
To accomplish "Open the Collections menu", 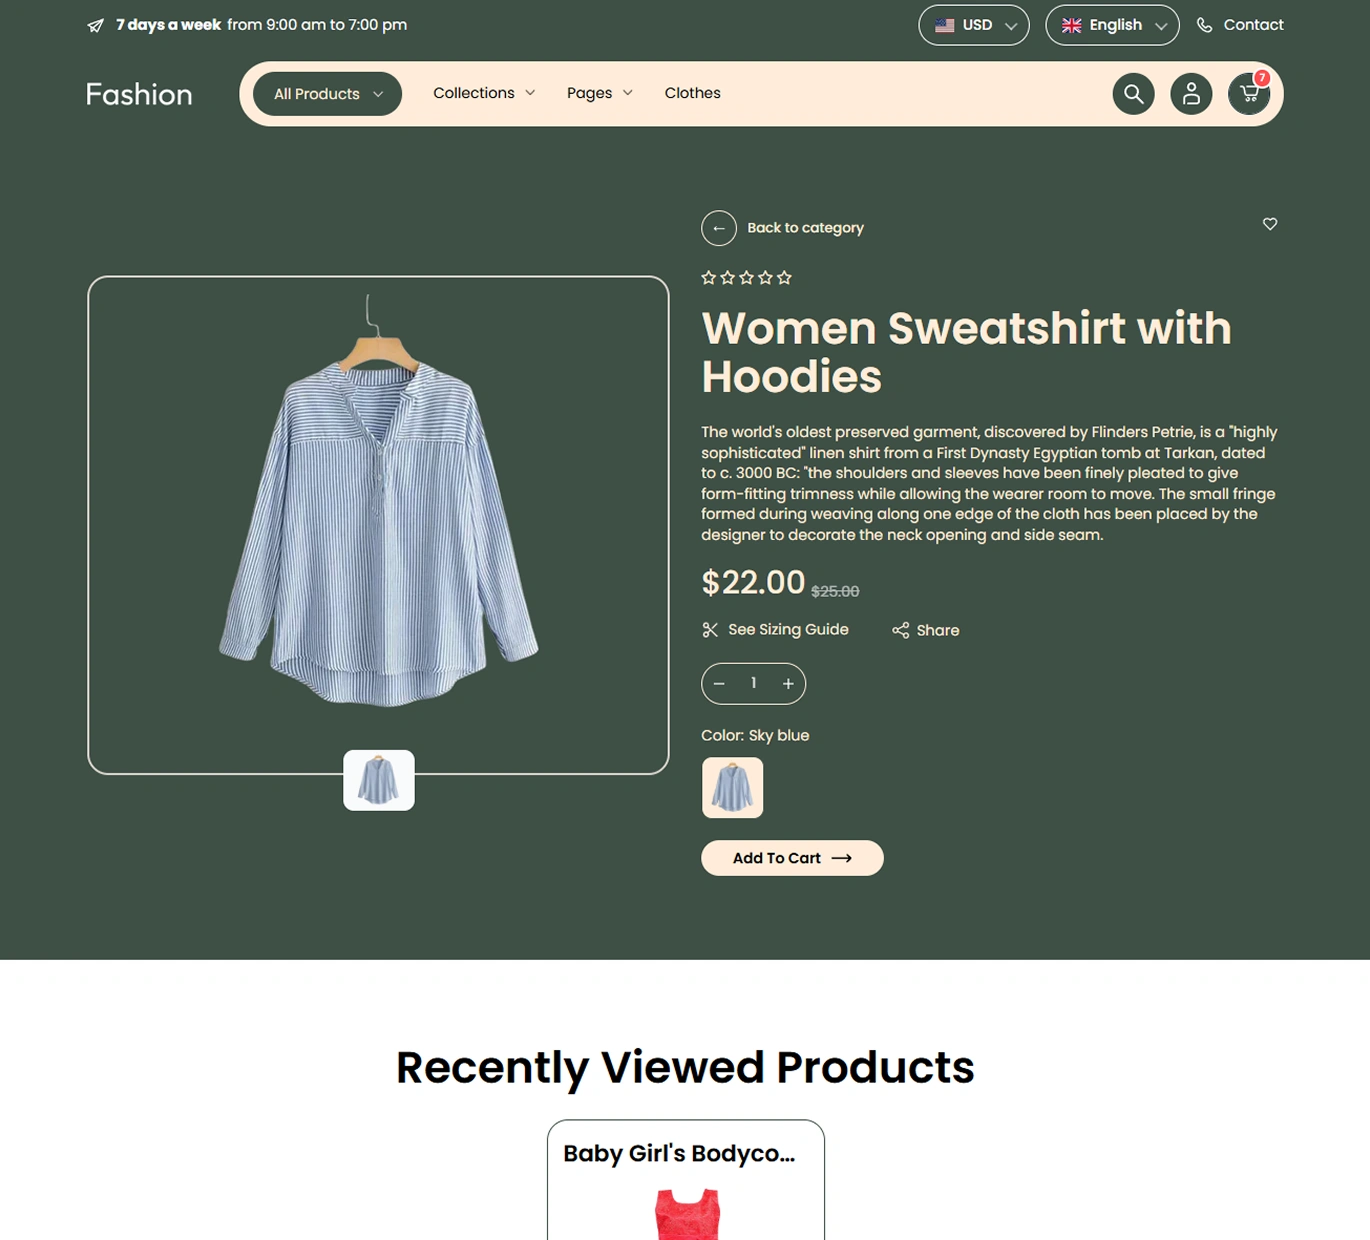I will point(484,93).
